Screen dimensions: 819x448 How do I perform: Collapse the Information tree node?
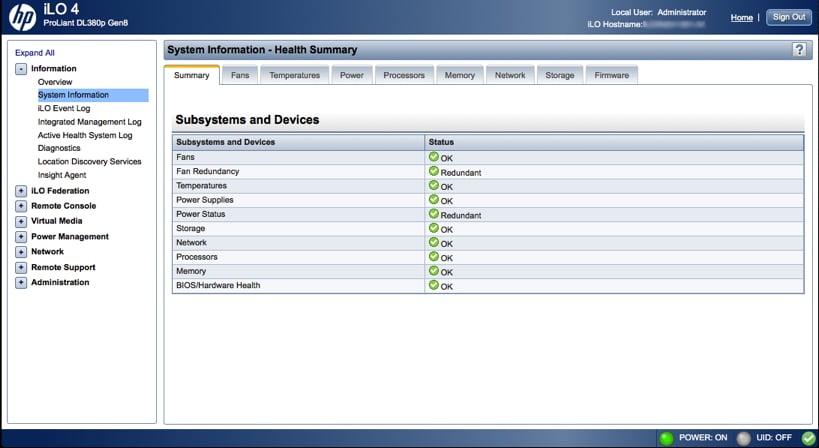click(21, 69)
